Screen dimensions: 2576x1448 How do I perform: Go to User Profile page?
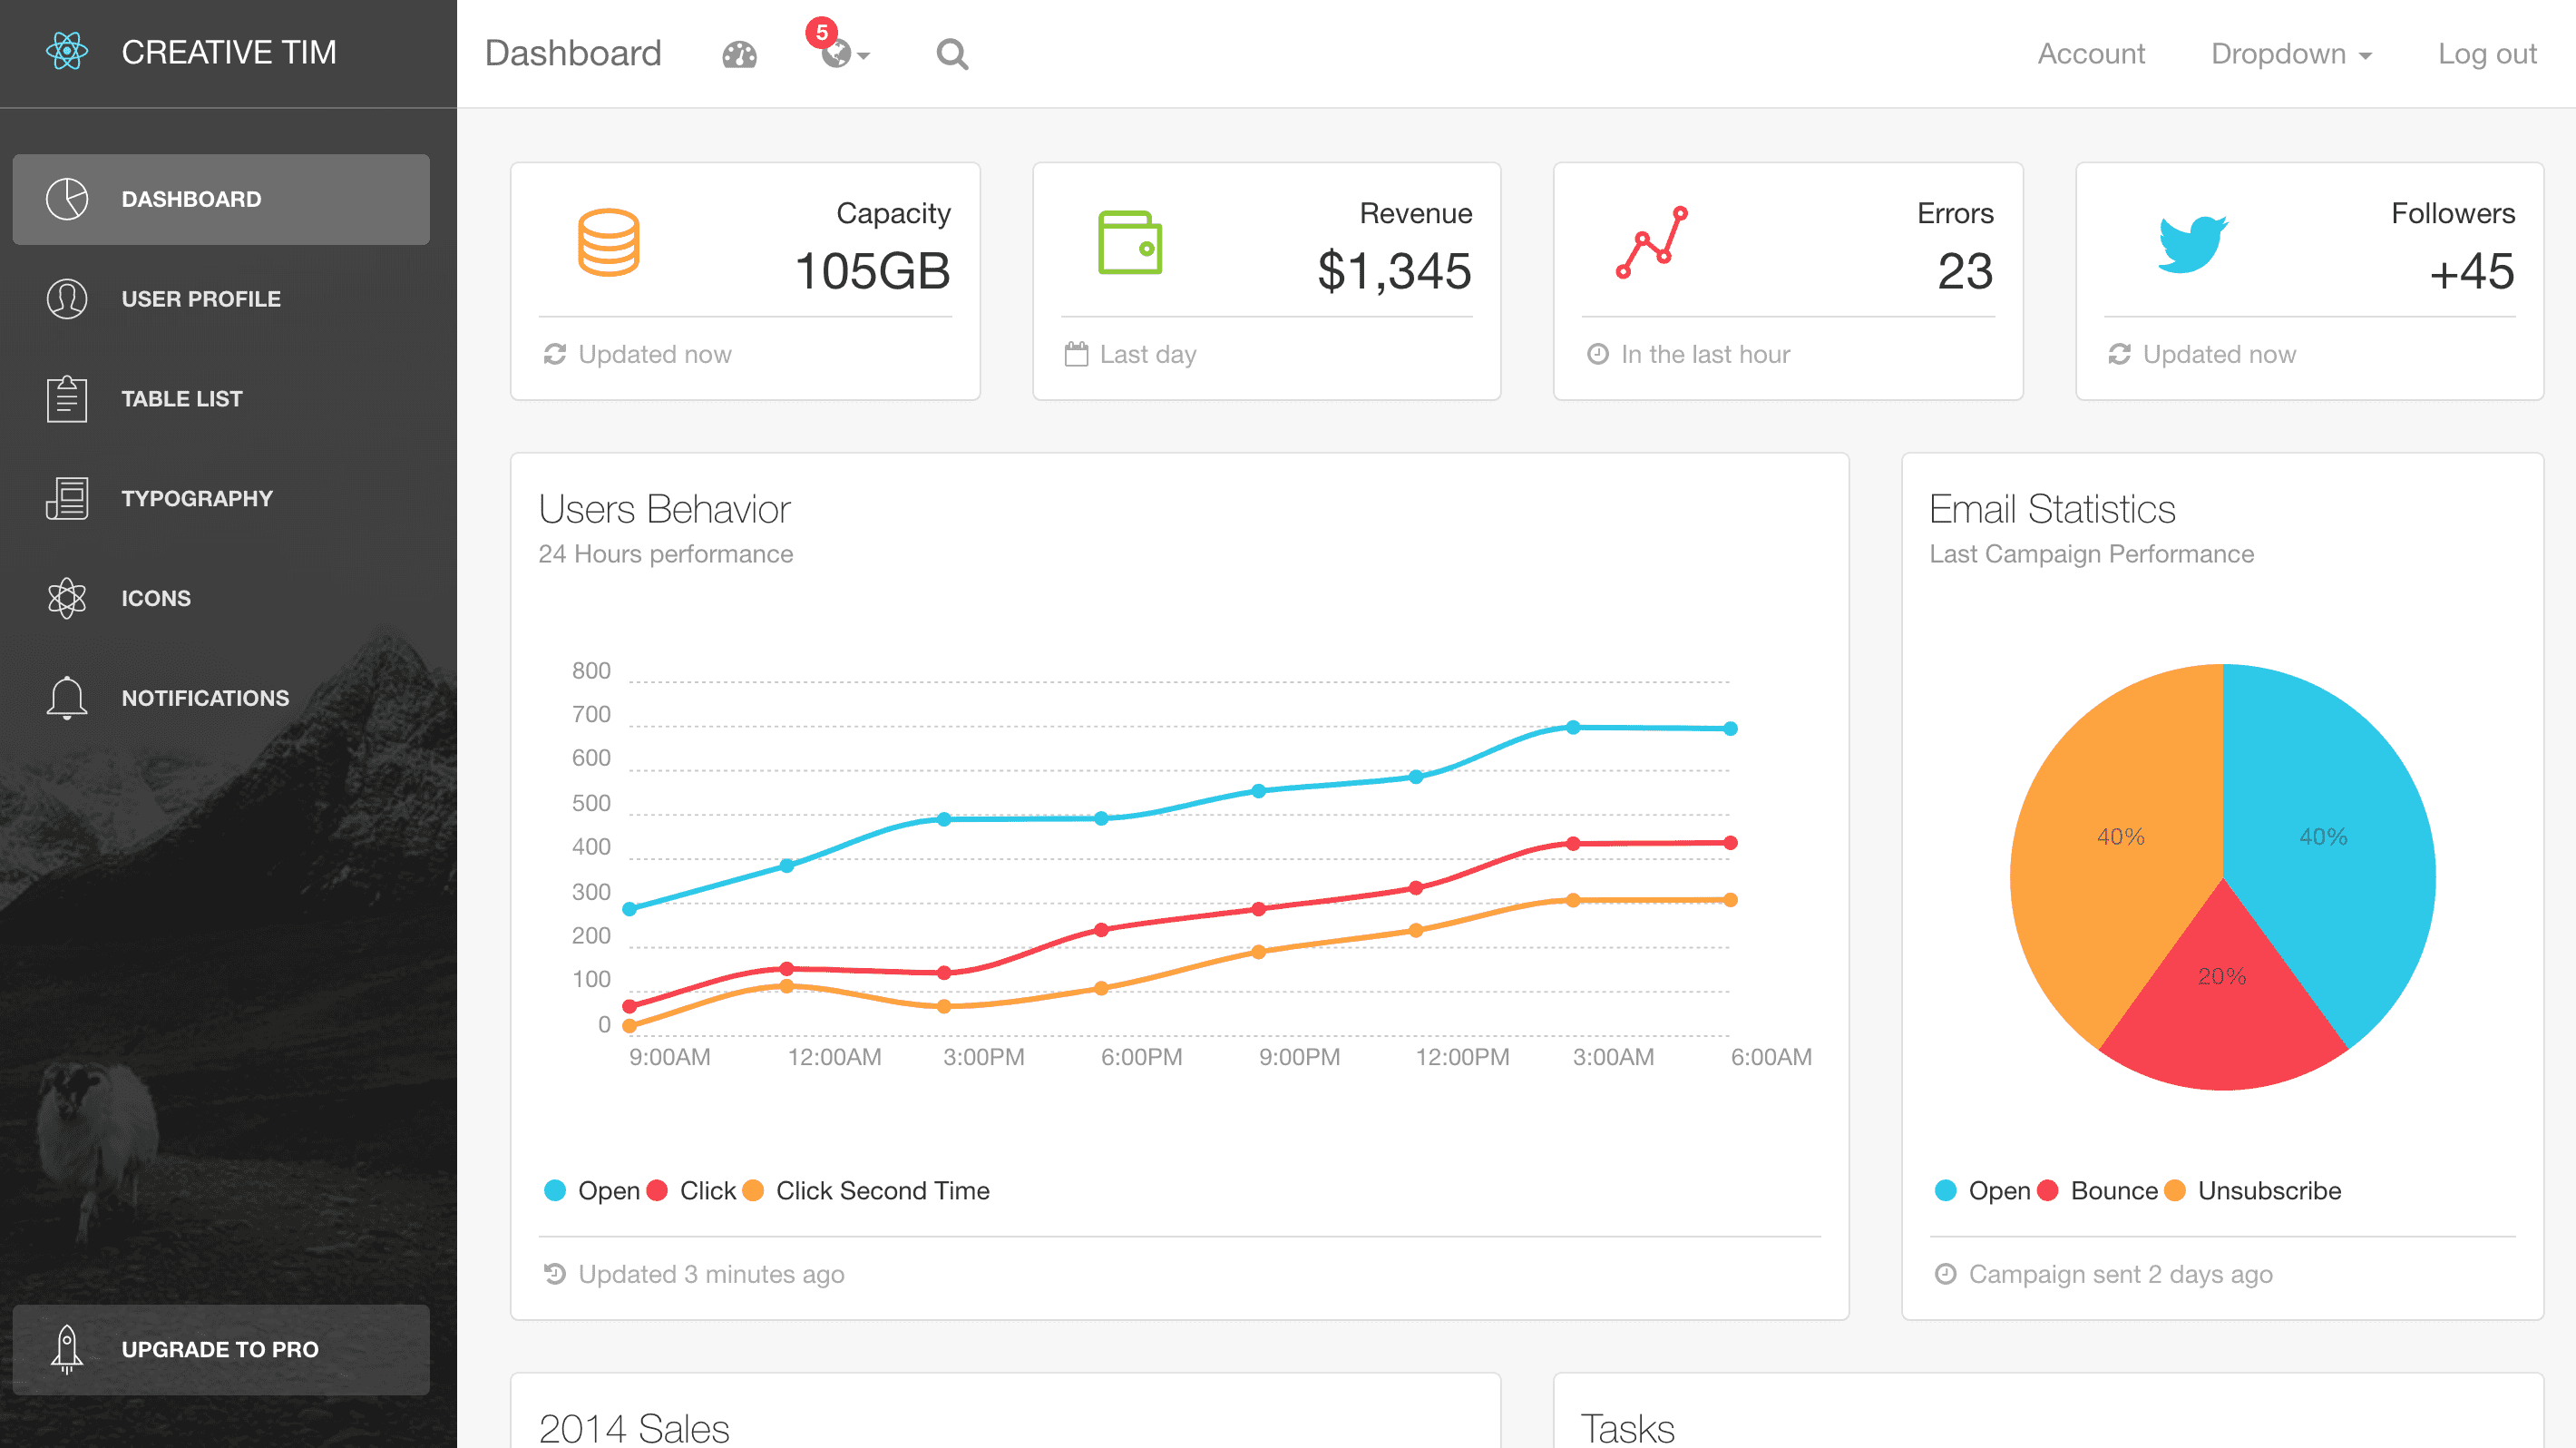pos(200,299)
